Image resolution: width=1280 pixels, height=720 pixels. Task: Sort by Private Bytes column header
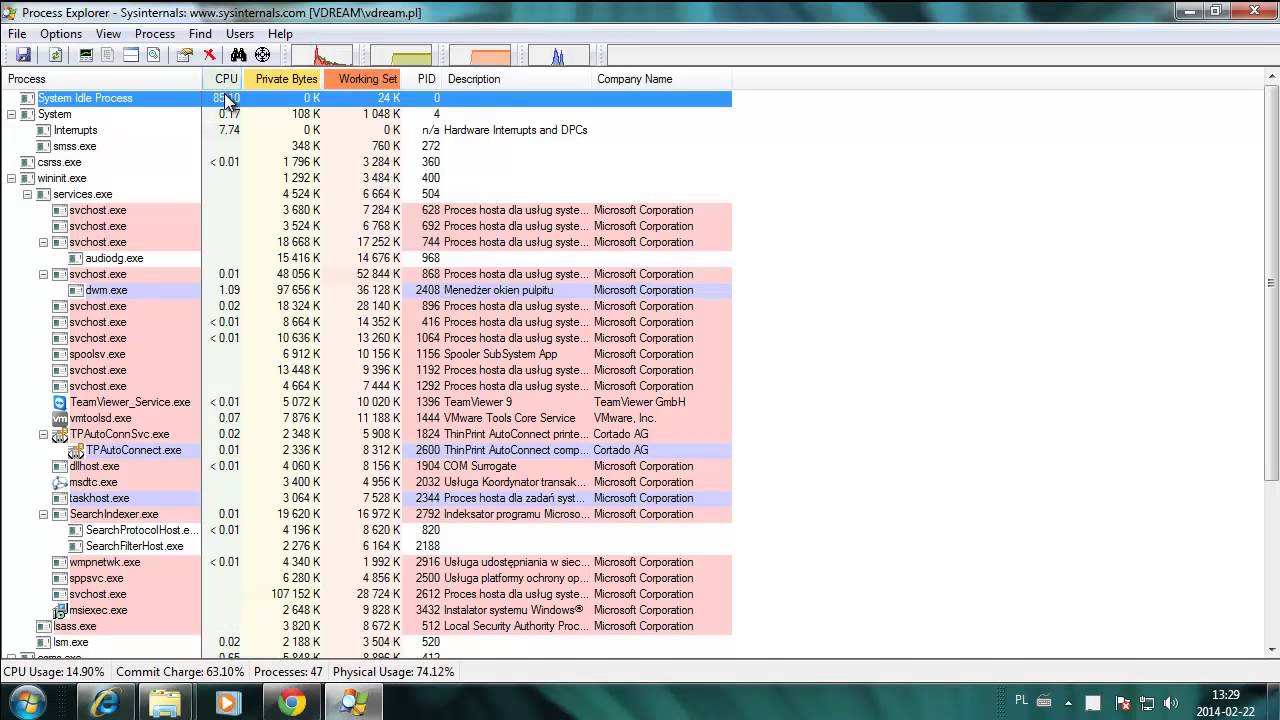pyautogui.click(x=284, y=79)
